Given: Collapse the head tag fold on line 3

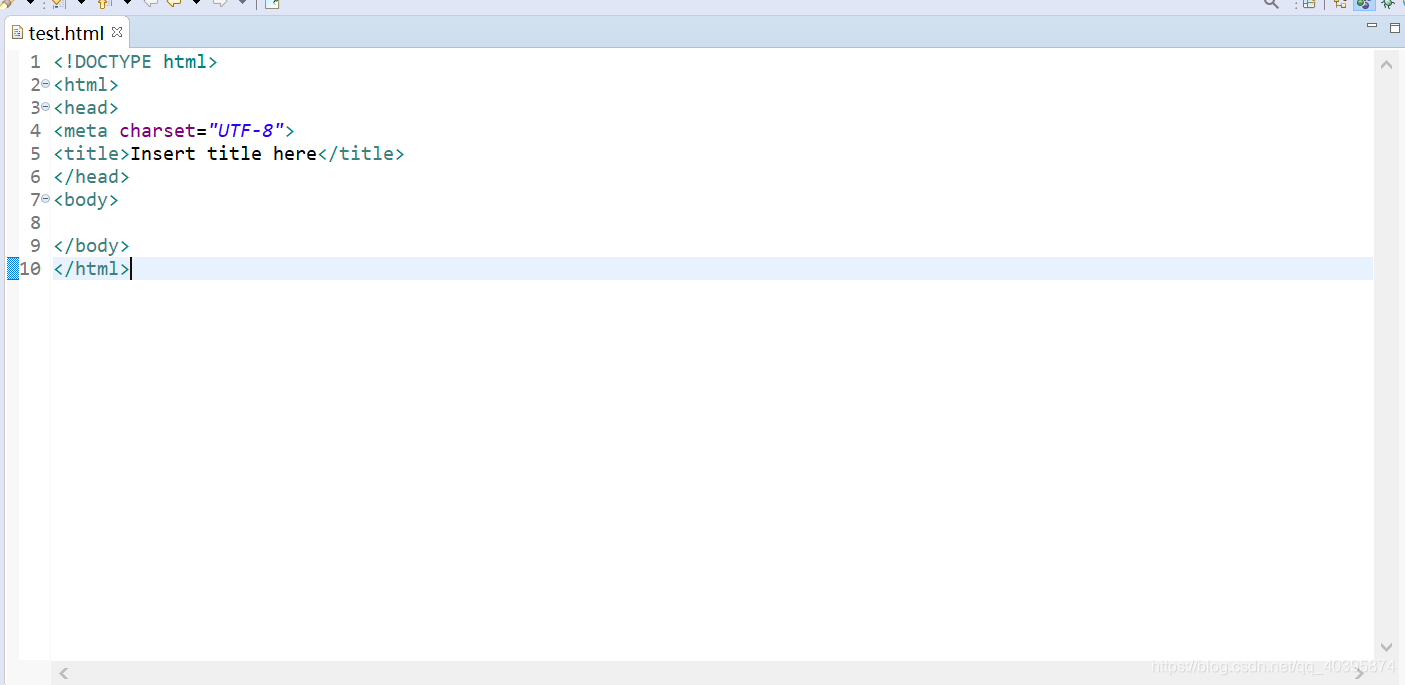Looking at the screenshot, I should [x=46, y=107].
